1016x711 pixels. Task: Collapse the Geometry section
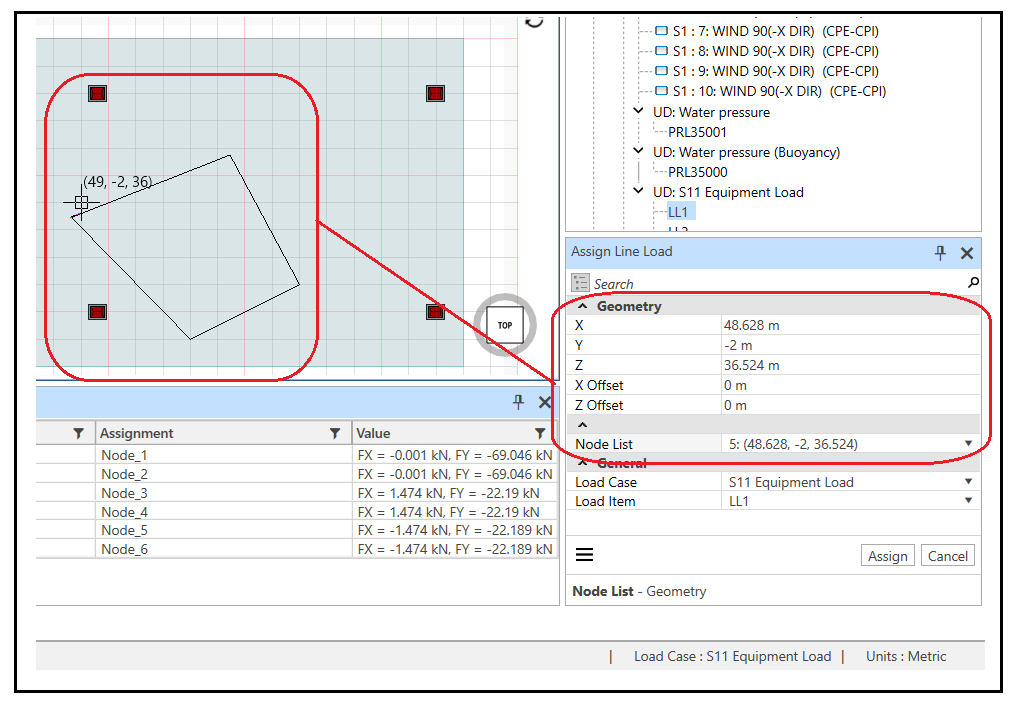[582, 307]
